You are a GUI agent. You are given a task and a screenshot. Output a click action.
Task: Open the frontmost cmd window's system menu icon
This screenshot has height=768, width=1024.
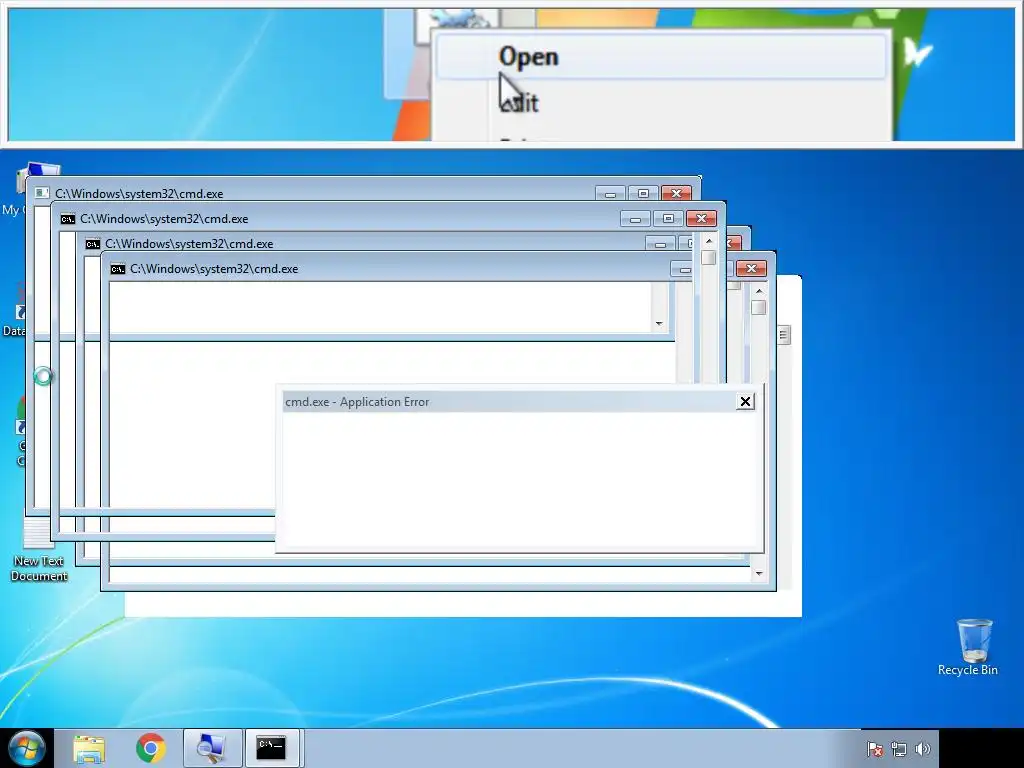click(x=118, y=269)
